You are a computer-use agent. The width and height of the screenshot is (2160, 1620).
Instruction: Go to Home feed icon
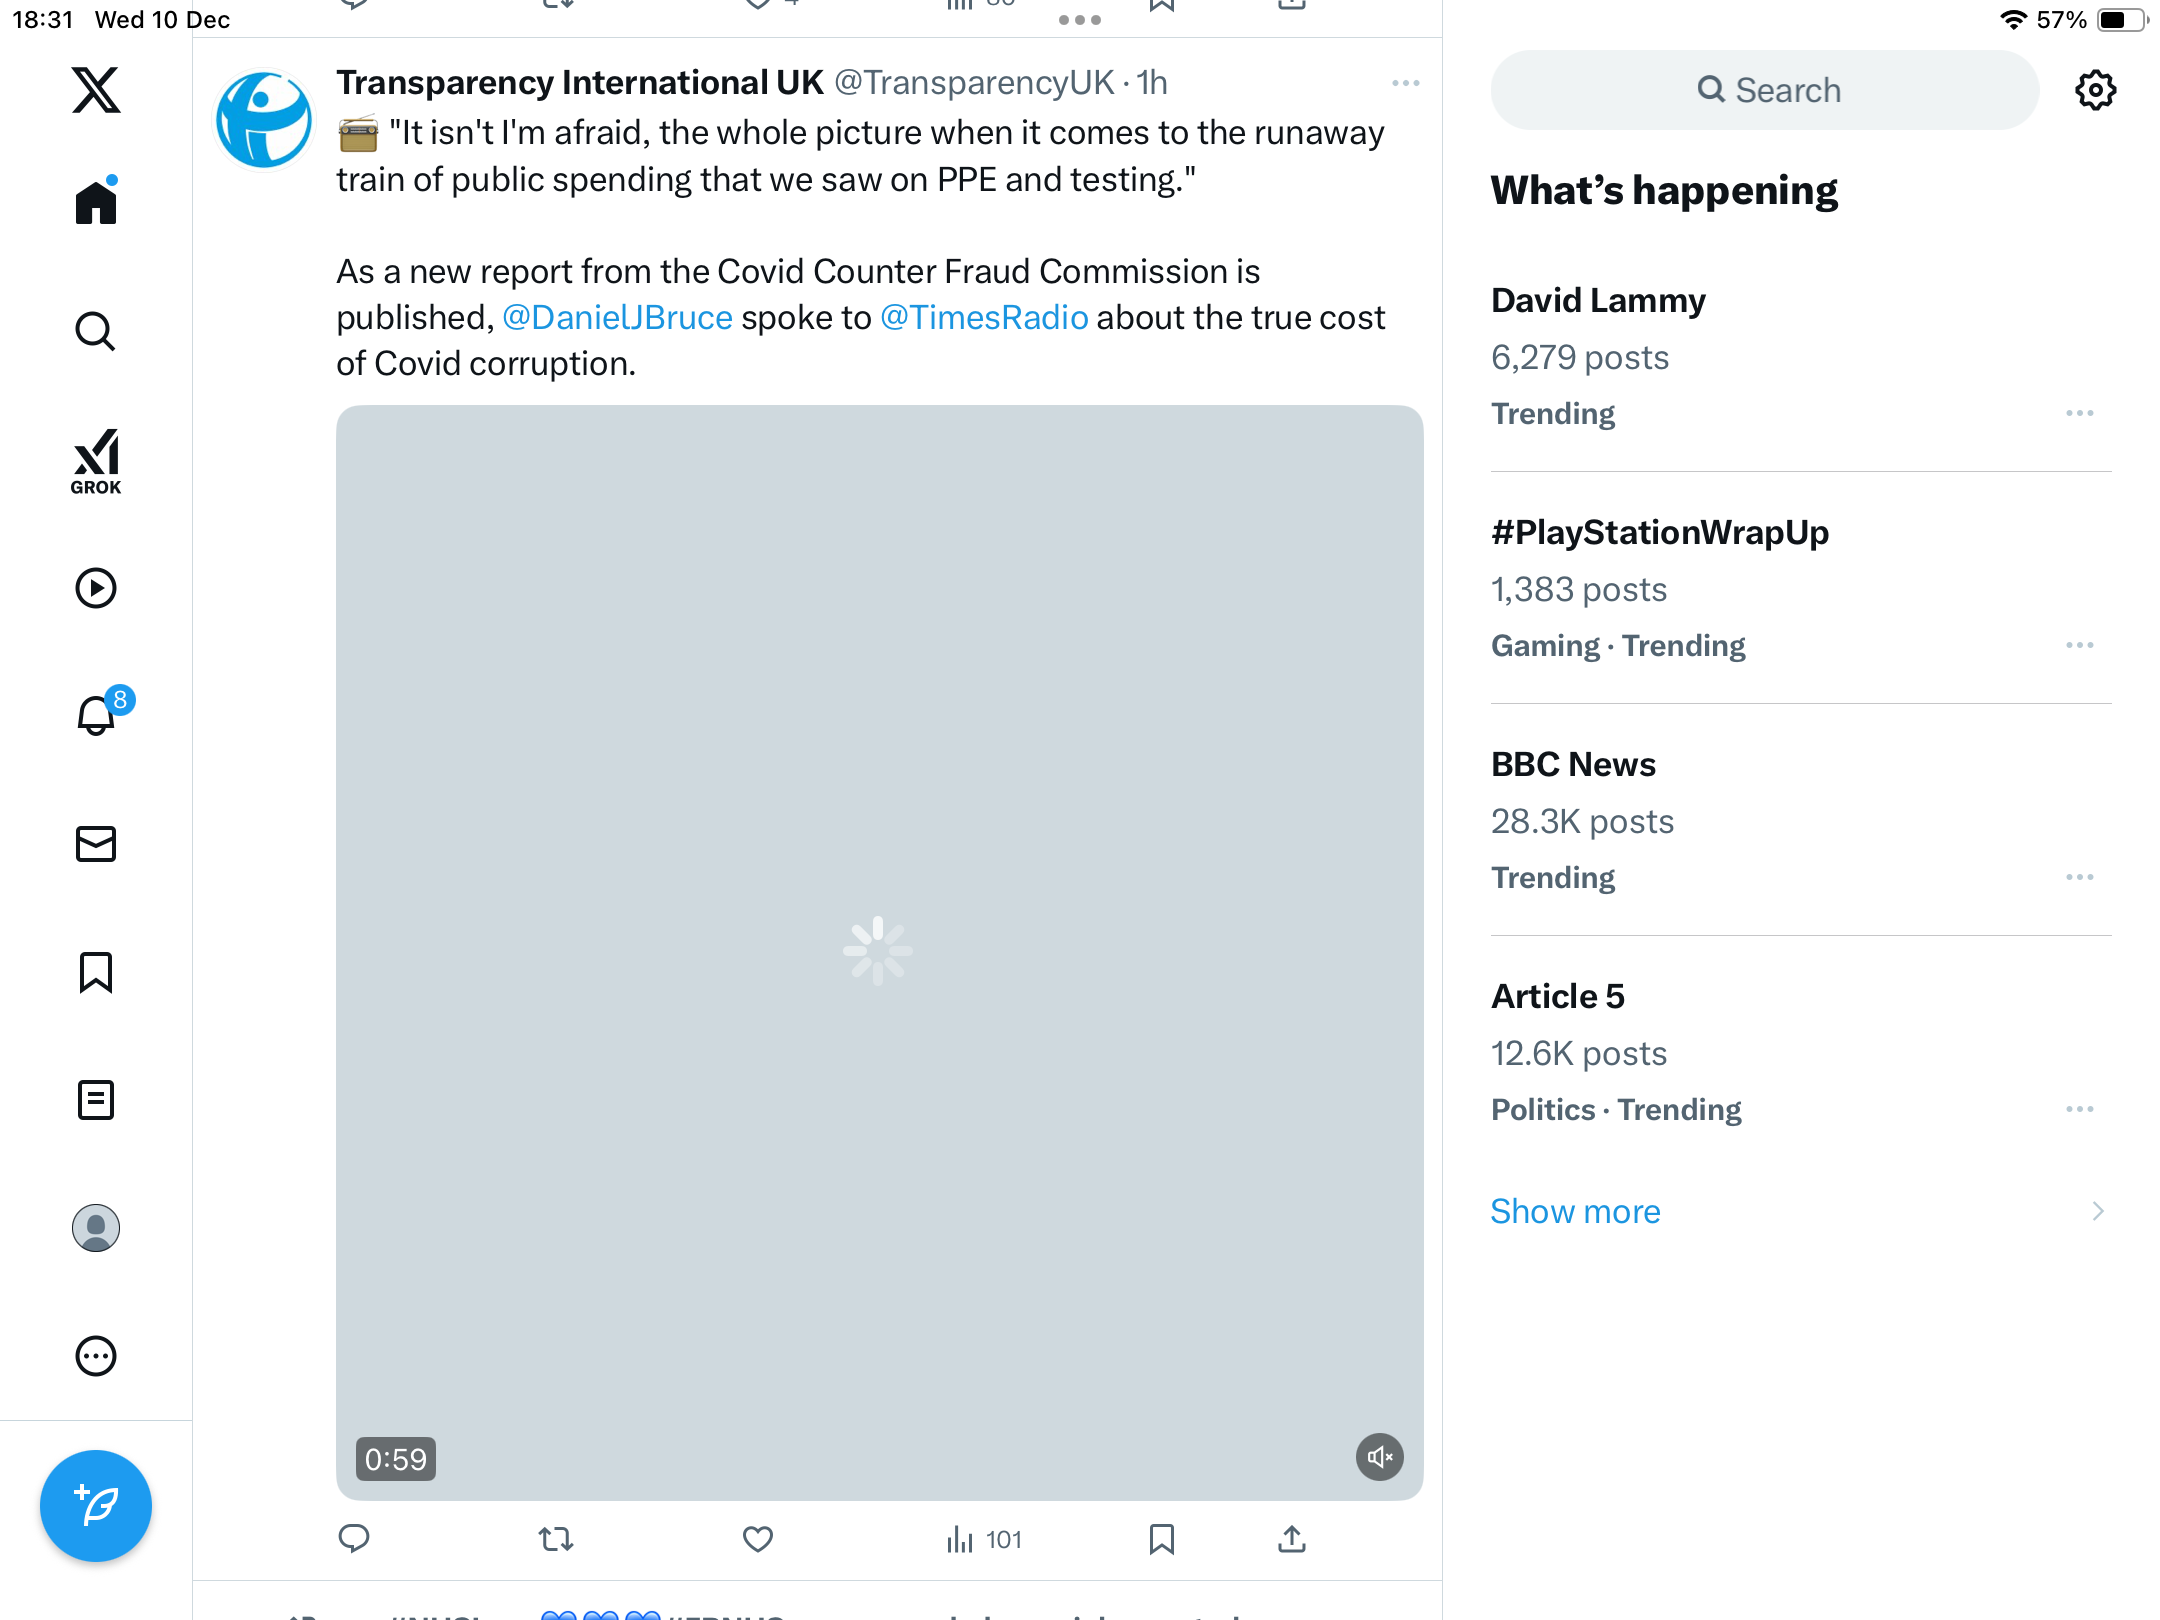(x=96, y=203)
